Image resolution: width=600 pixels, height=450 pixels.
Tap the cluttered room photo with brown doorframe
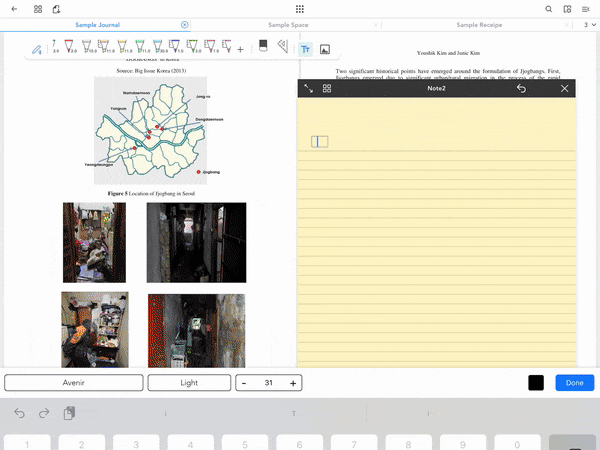click(x=94, y=243)
